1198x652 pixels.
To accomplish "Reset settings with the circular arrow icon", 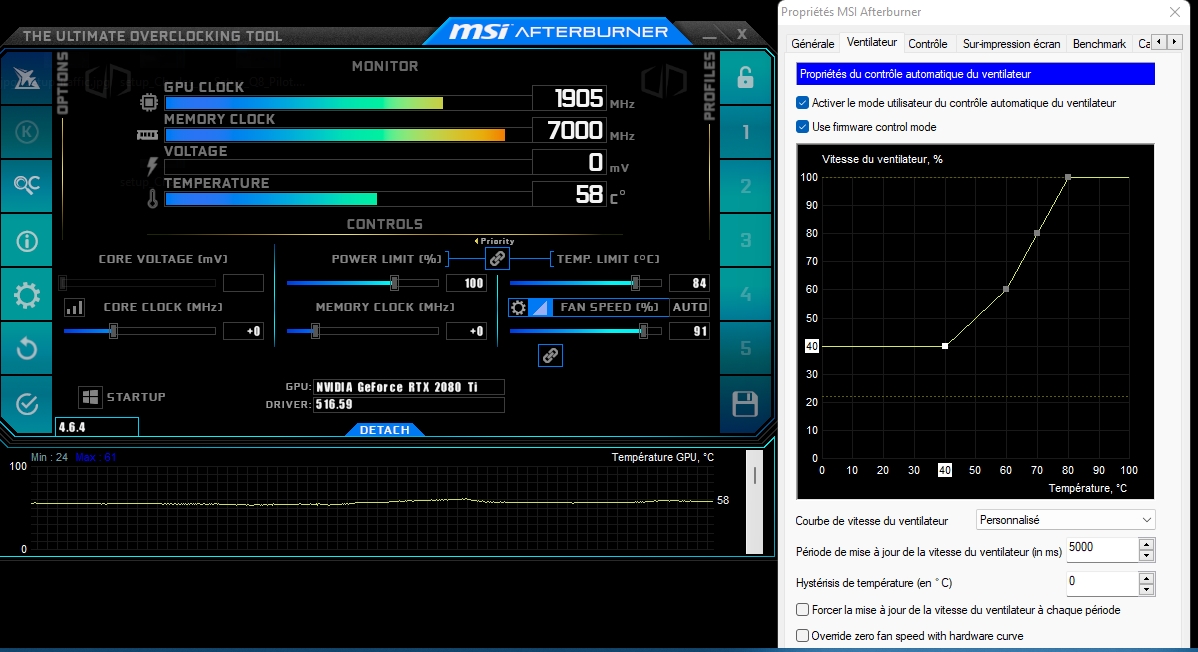I will pyautogui.click(x=27, y=349).
